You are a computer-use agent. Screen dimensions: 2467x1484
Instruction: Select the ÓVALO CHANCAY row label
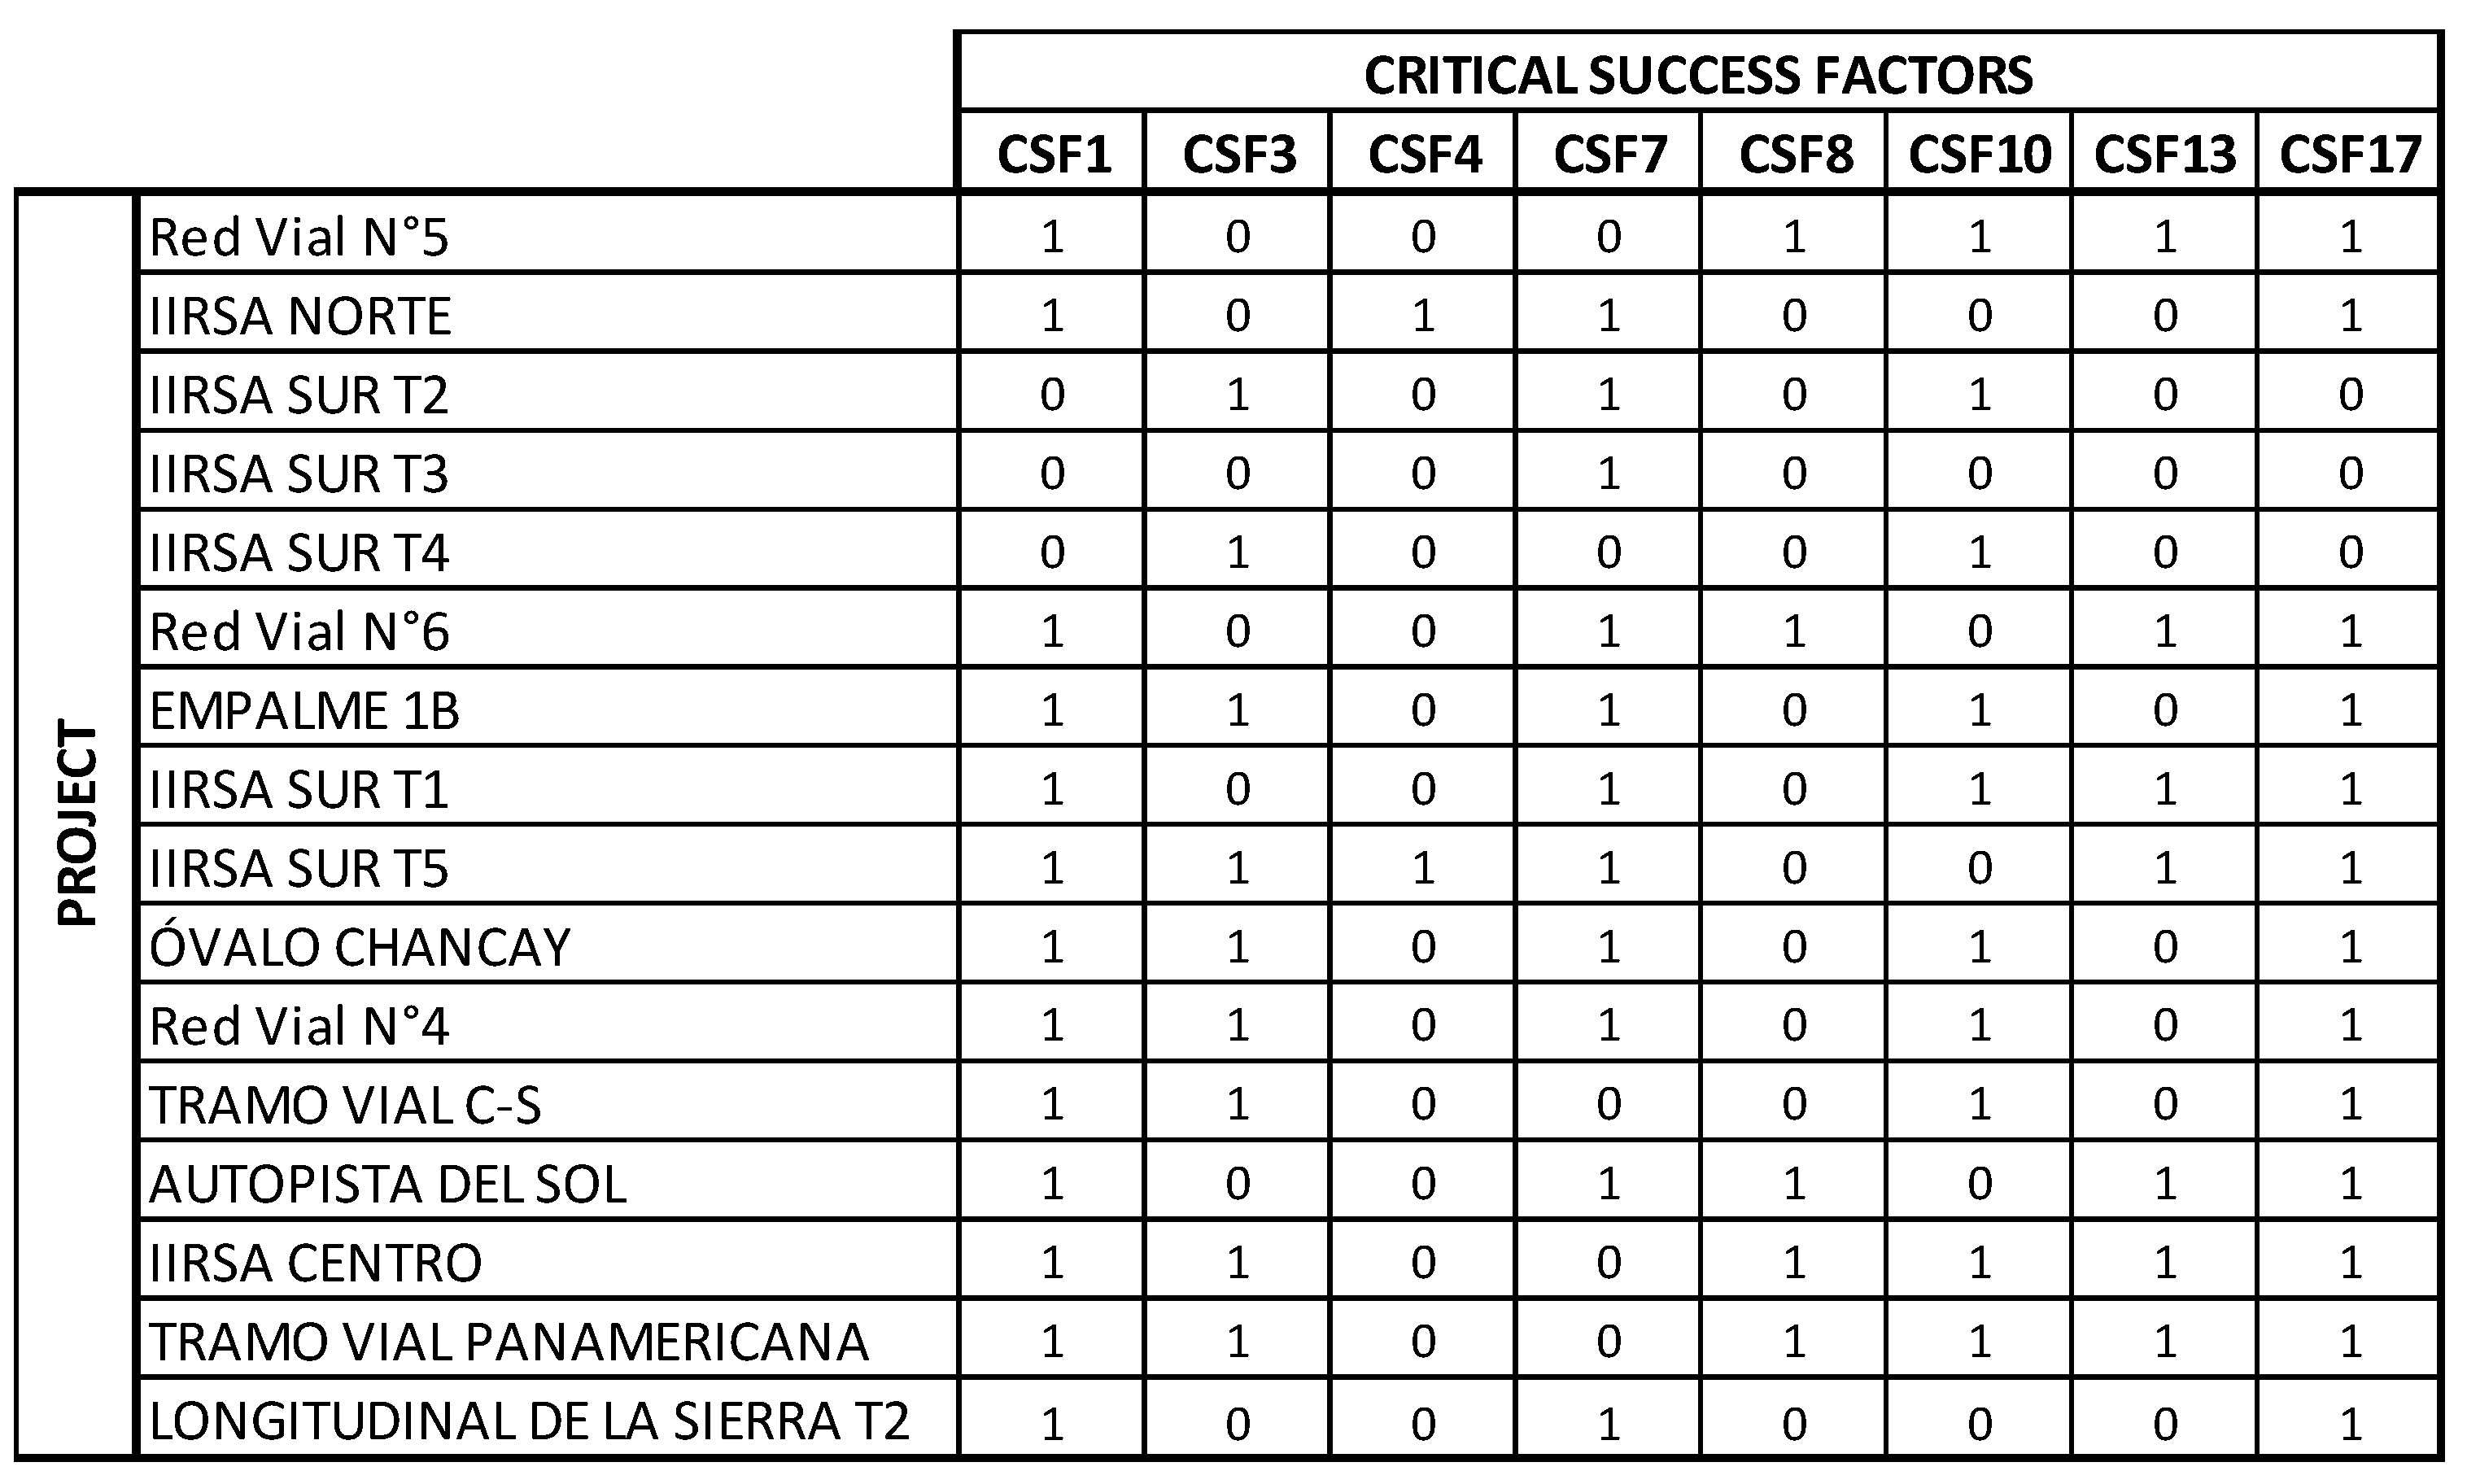(548, 945)
